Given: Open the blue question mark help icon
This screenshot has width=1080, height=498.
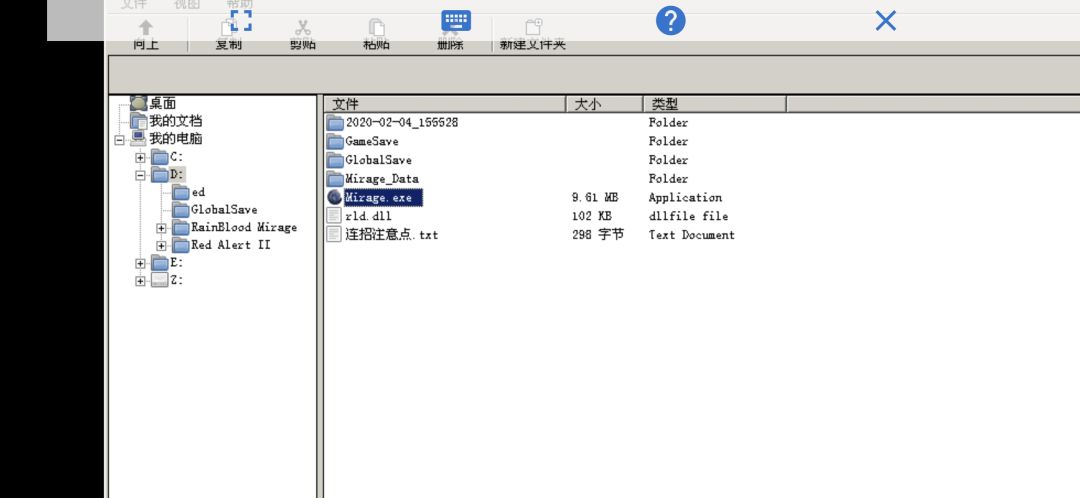Looking at the screenshot, I should 670,21.
